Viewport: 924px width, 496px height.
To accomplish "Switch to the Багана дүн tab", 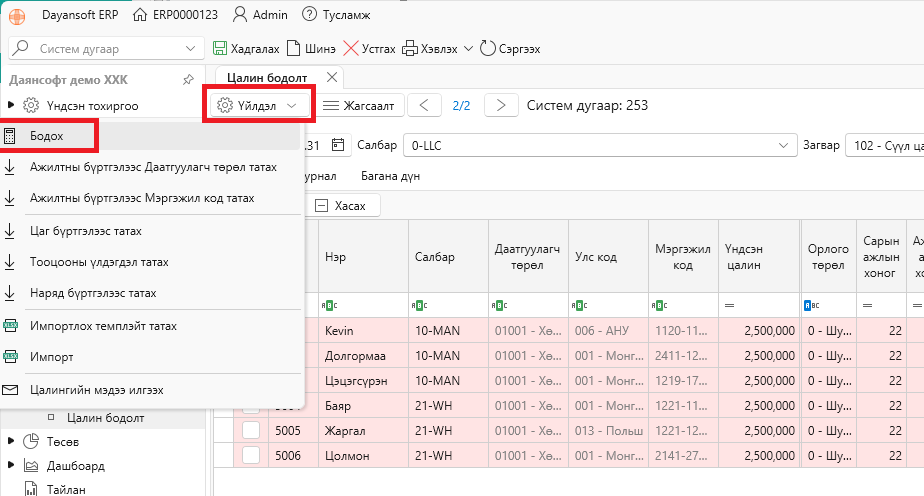I will pyautogui.click(x=390, y=176).
